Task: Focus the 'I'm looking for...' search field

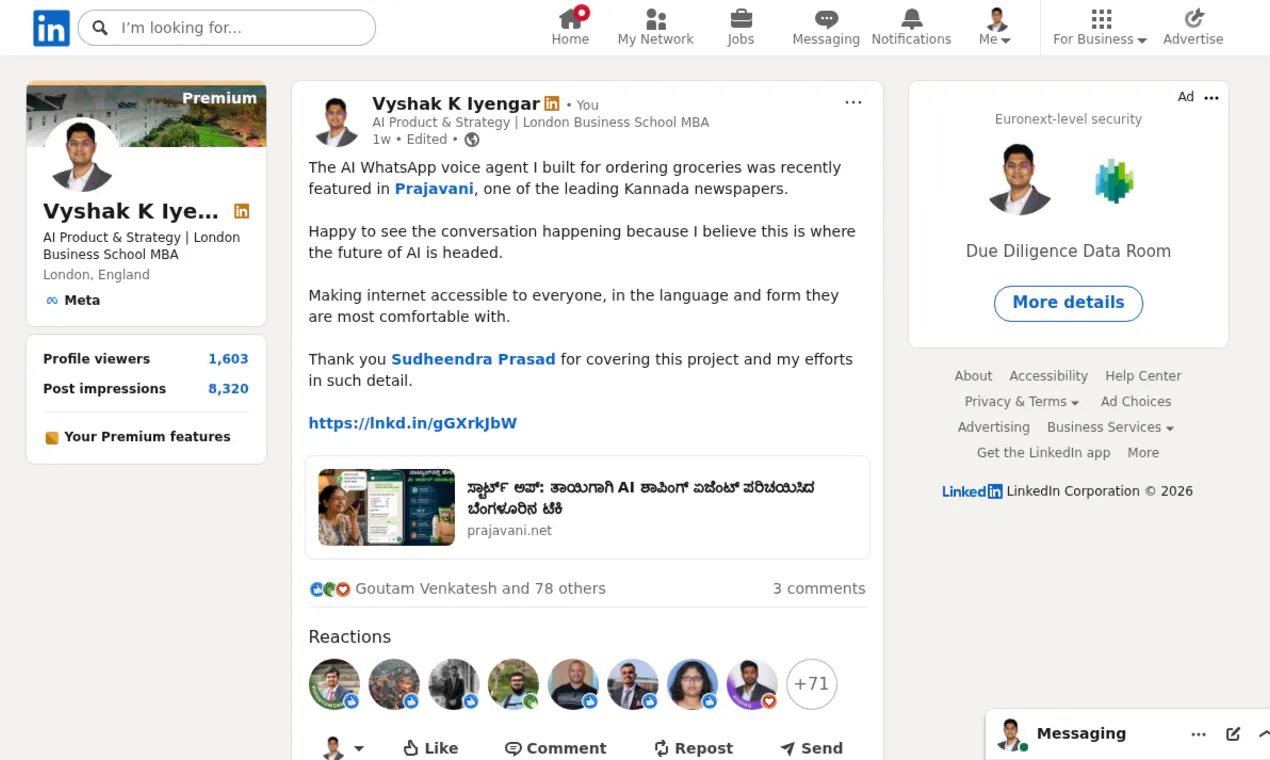Action: (227, 28)
